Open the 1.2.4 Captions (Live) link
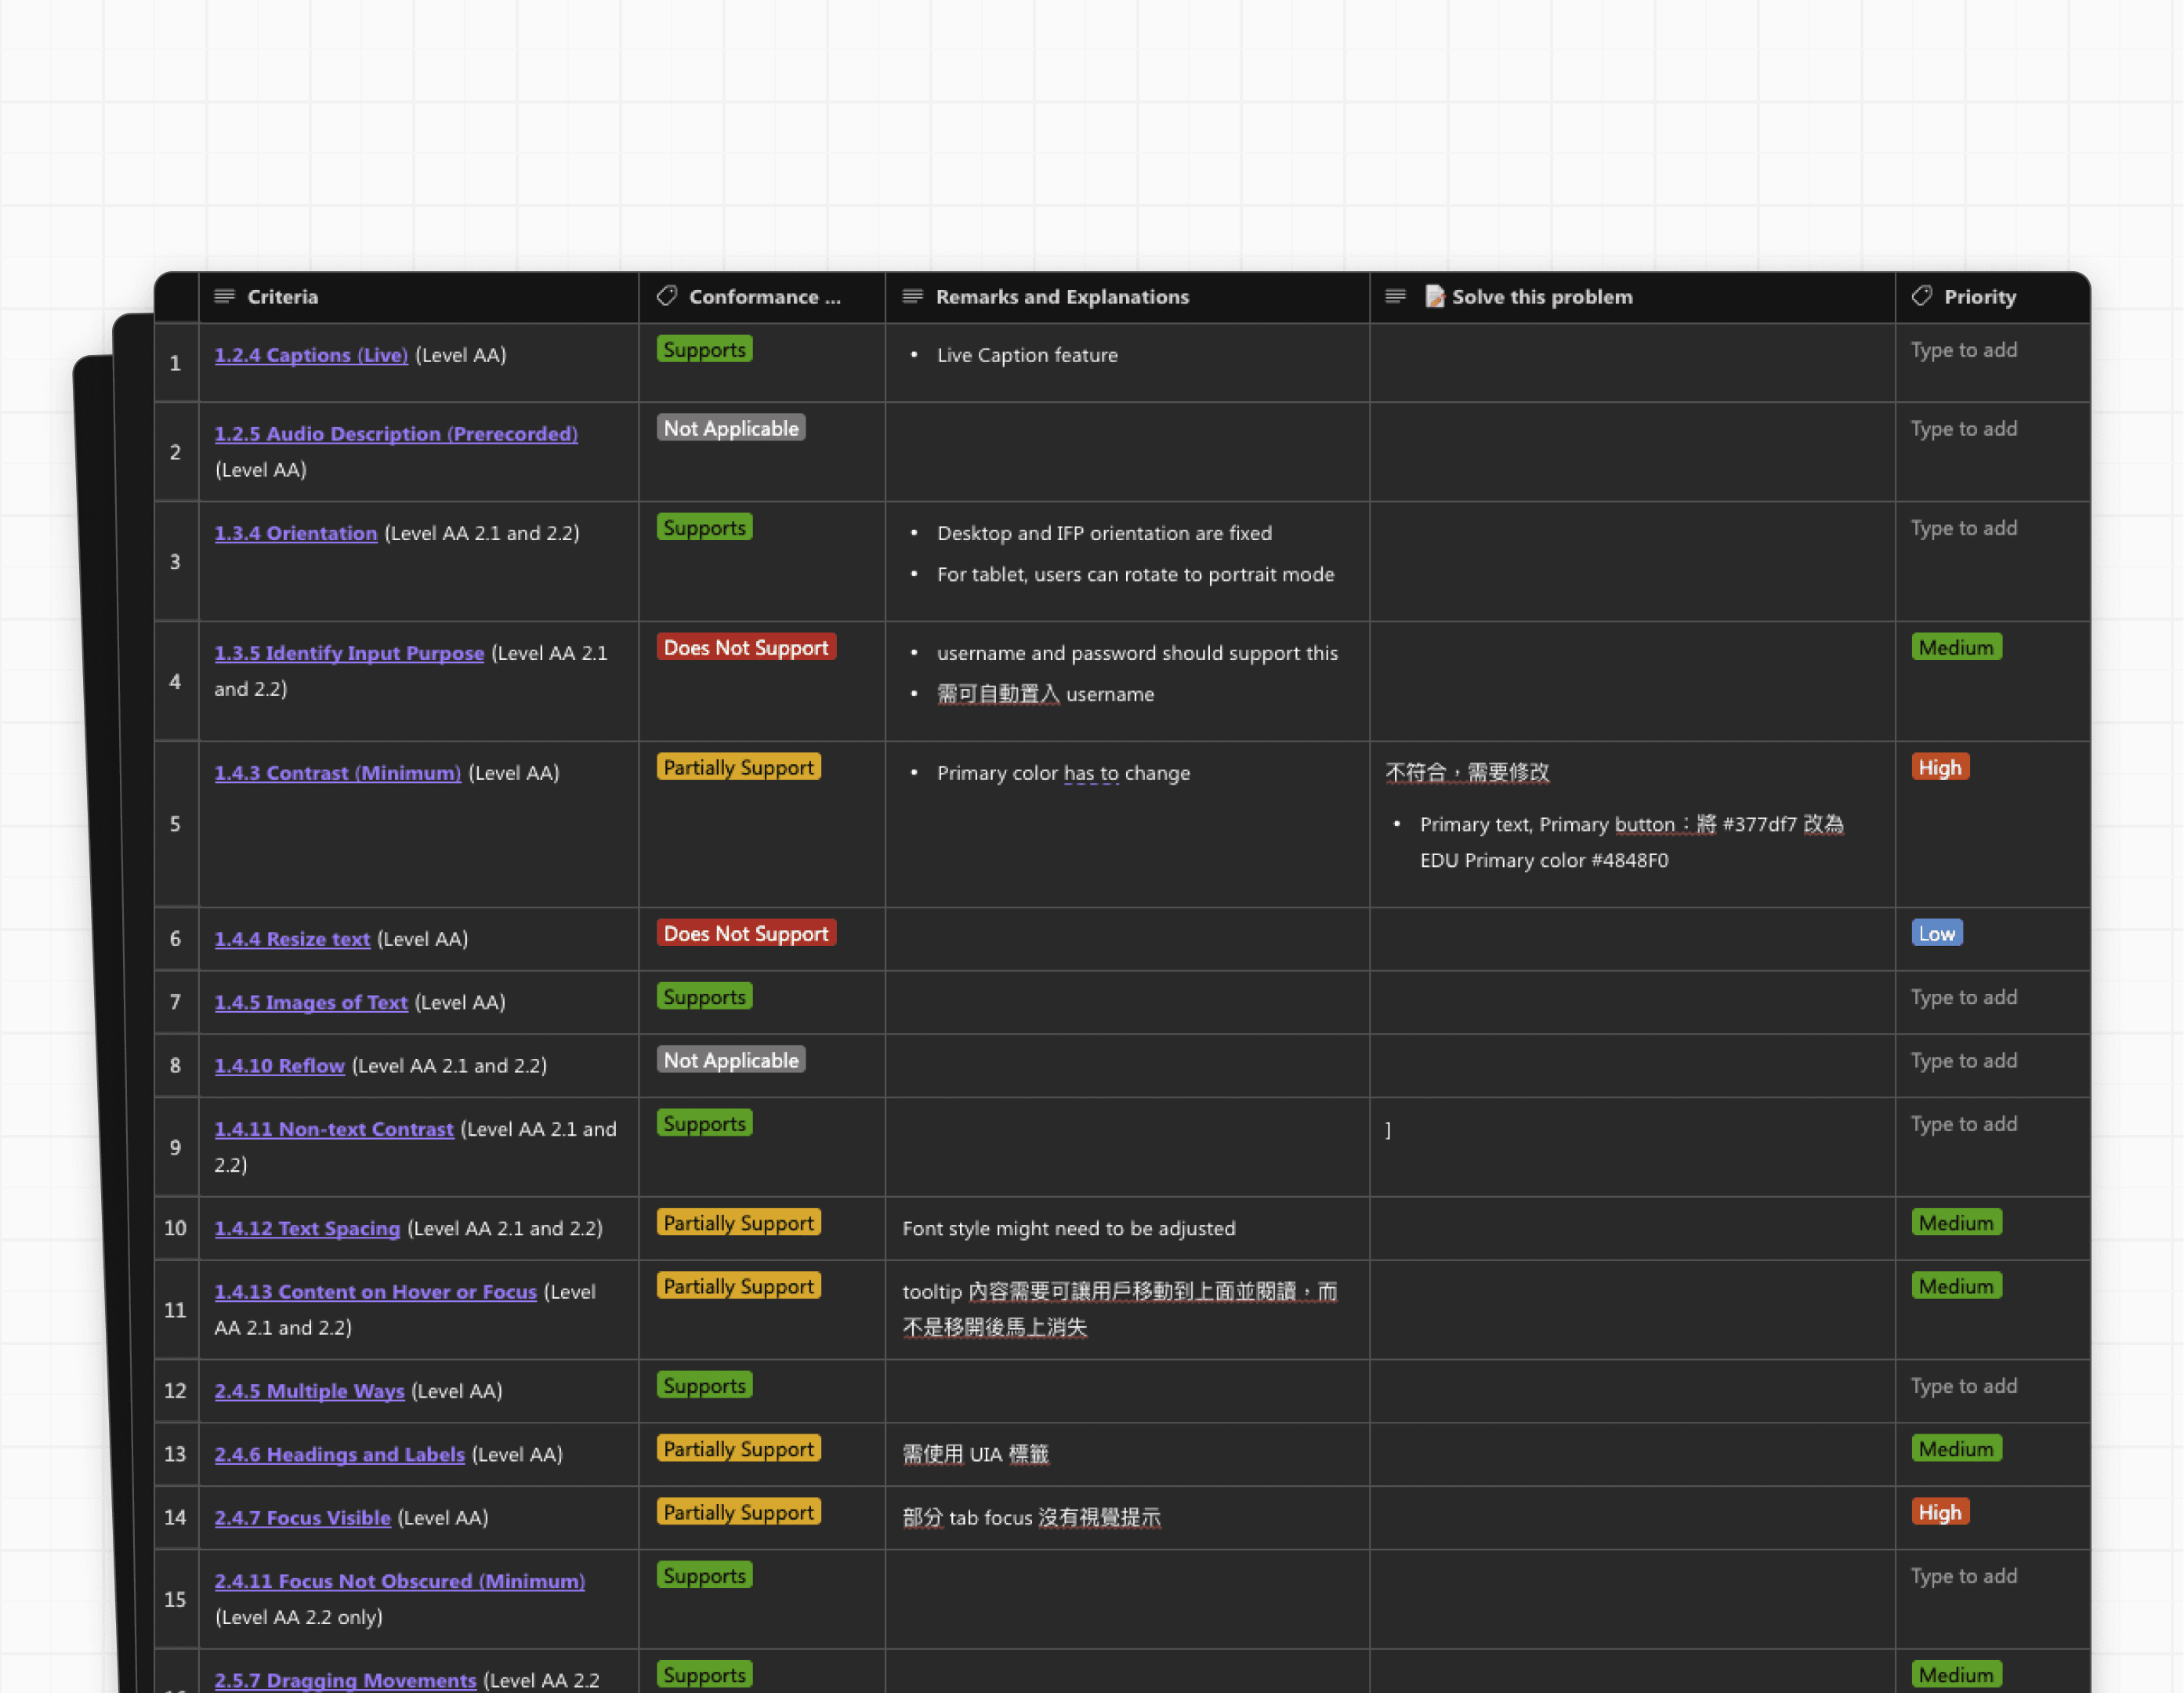Image resolution: width=2184 pixels, height=1693 pixels. [x=311, y=355]
